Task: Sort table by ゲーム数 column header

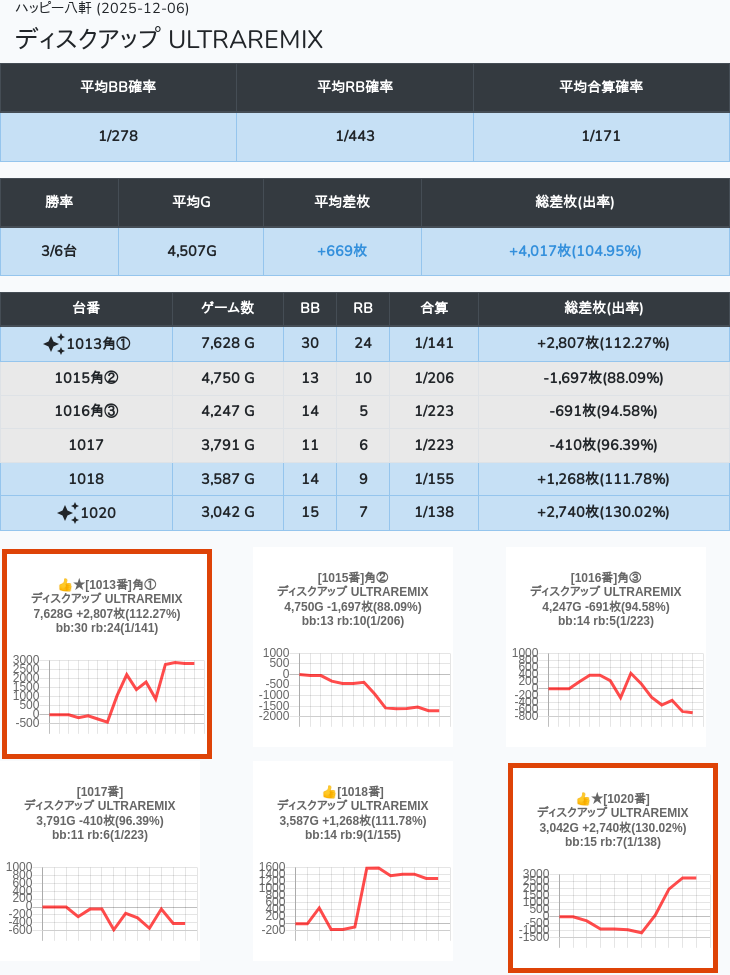Action: click(228, 309)
